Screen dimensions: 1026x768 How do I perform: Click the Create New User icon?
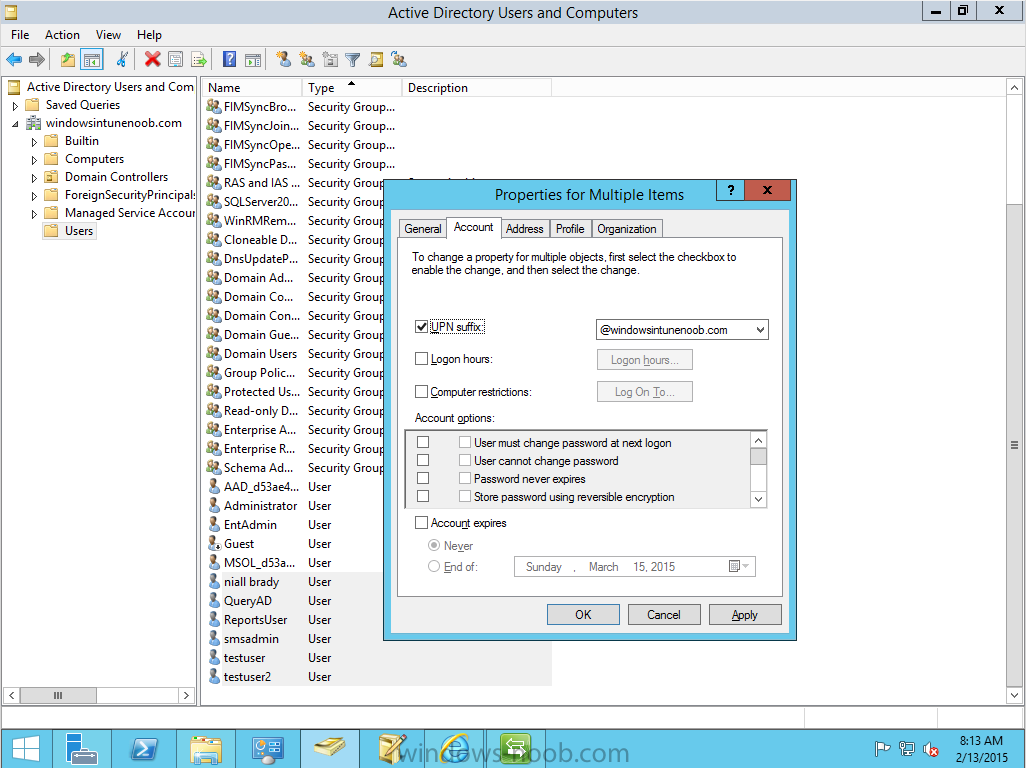[x=283, y=60]
